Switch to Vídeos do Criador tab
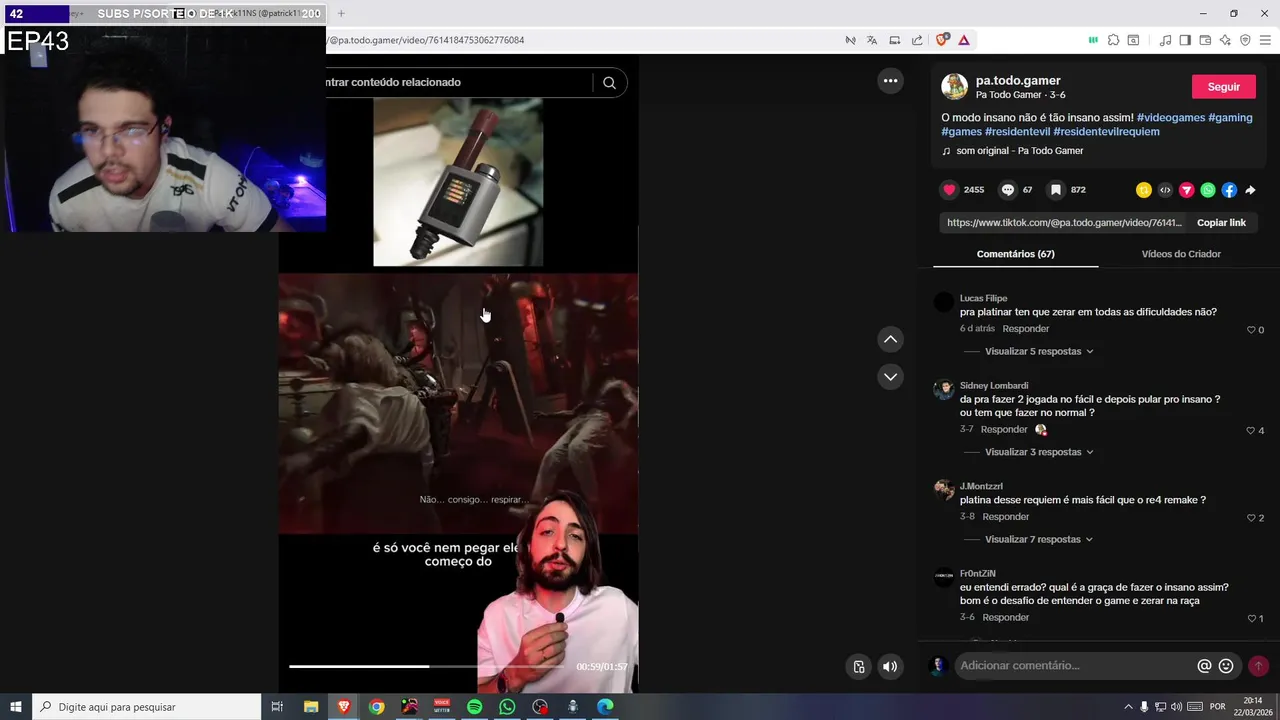1280x720 pixels. (x=1181, y=254)
